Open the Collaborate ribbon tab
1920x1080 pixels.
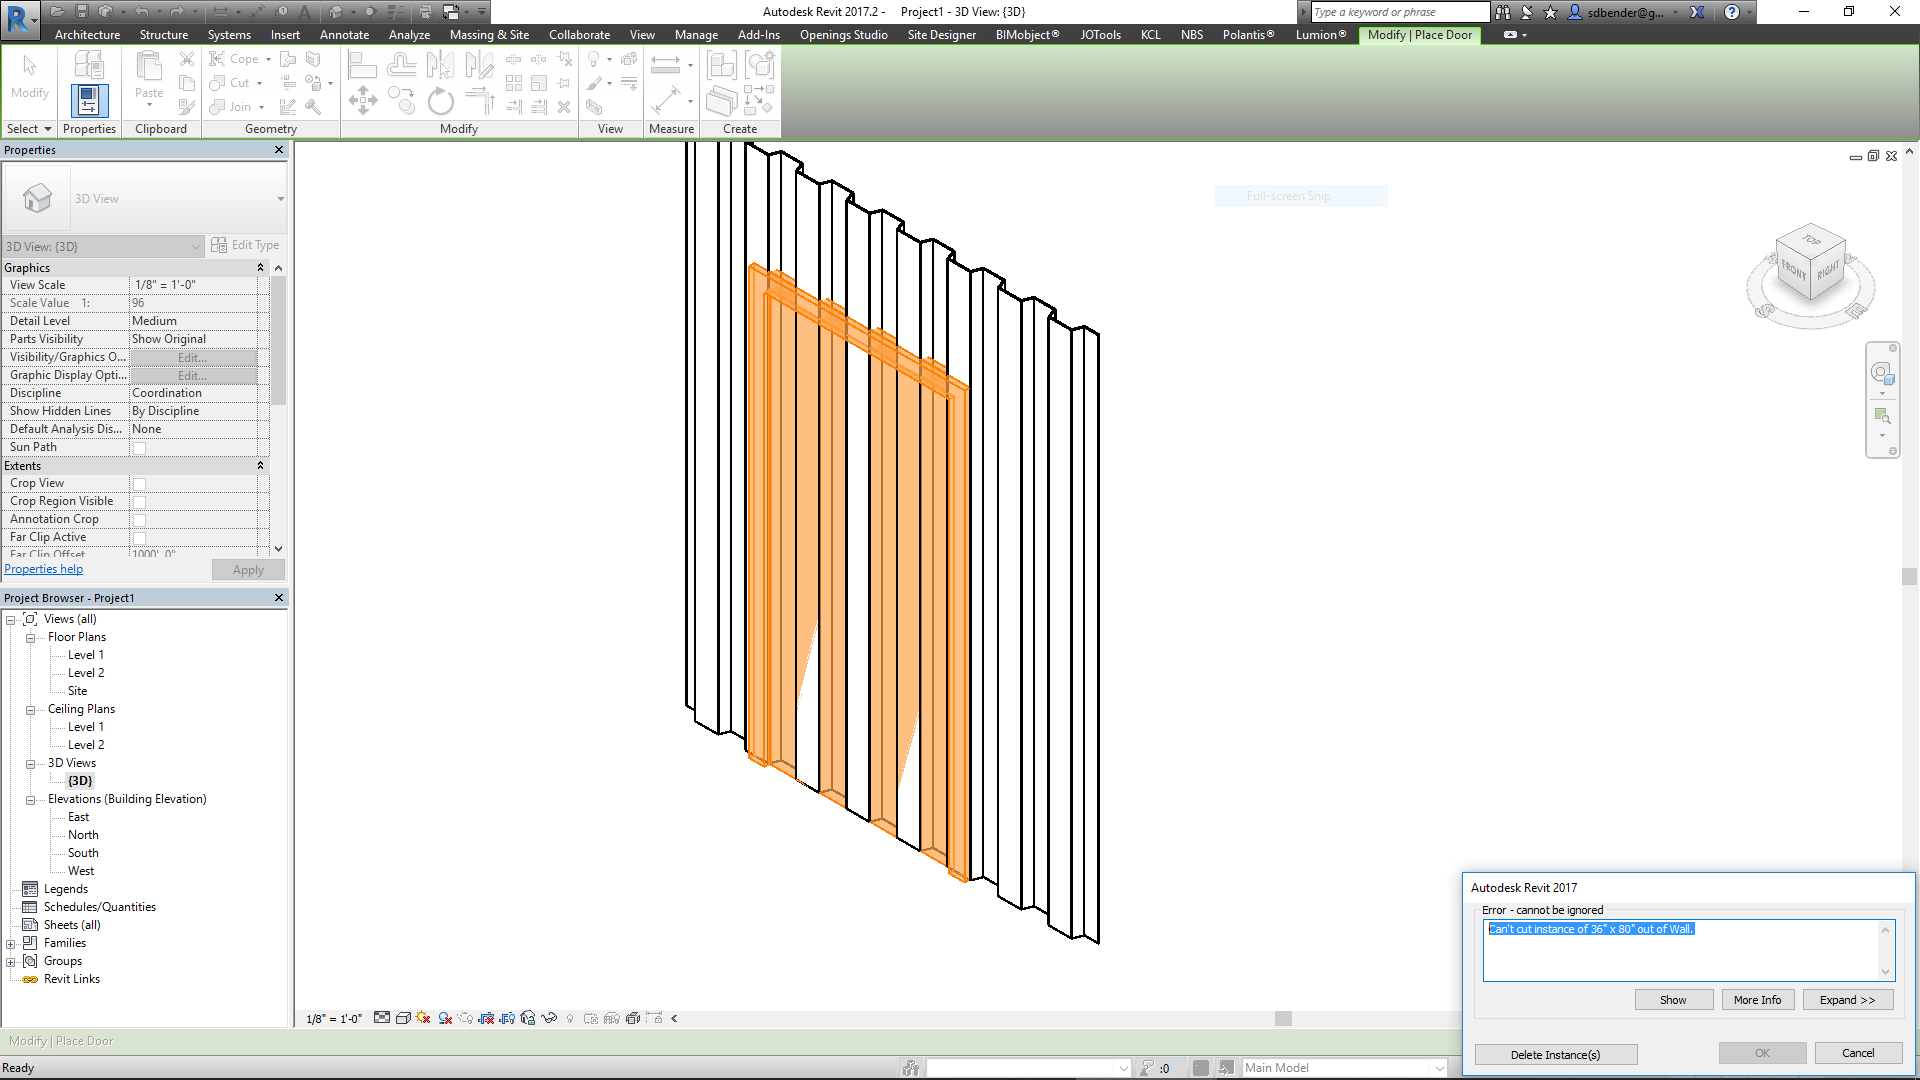(579, 35)
